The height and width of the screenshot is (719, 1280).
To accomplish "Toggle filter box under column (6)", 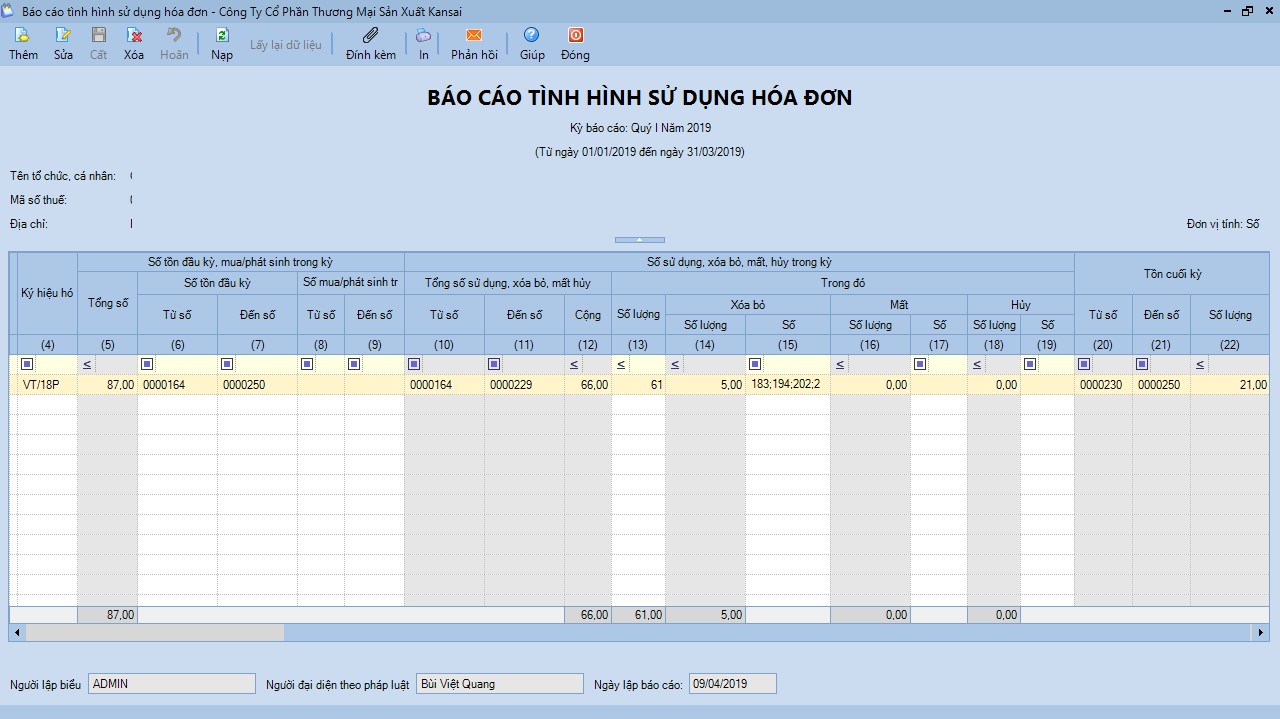I will (147, 364).
